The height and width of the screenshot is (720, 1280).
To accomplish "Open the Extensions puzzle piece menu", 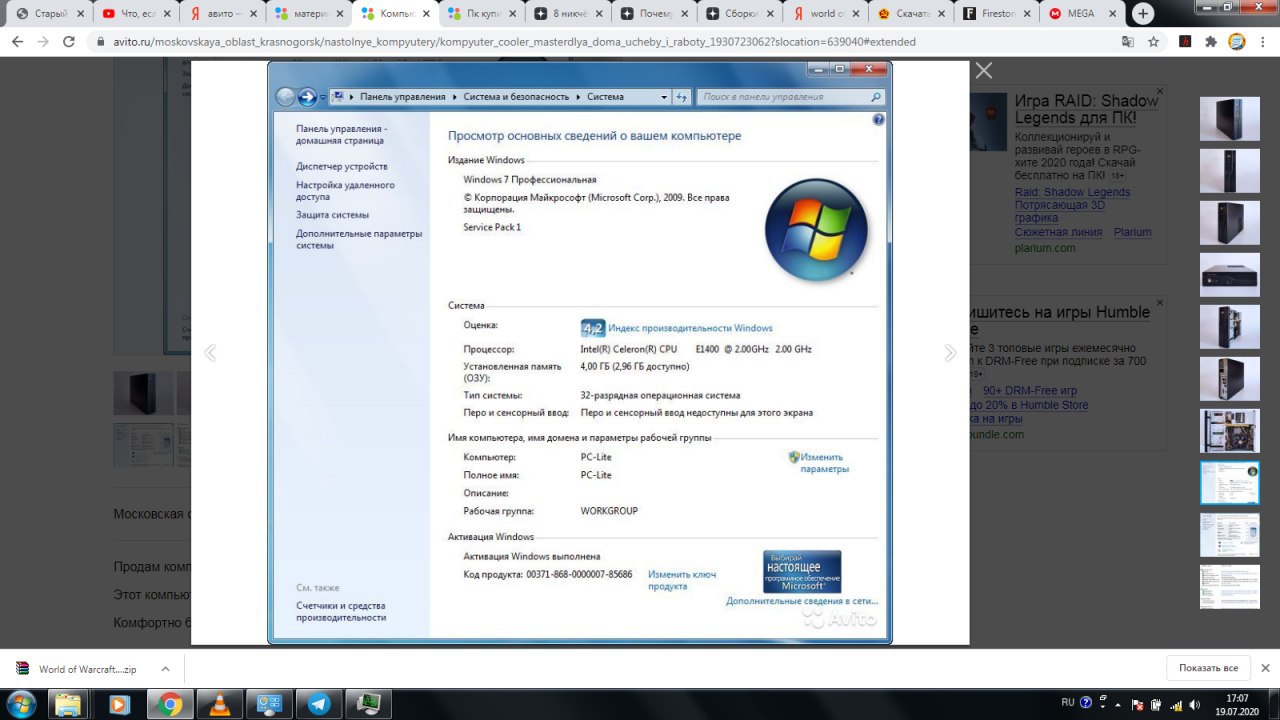I will pos(1211,42).
